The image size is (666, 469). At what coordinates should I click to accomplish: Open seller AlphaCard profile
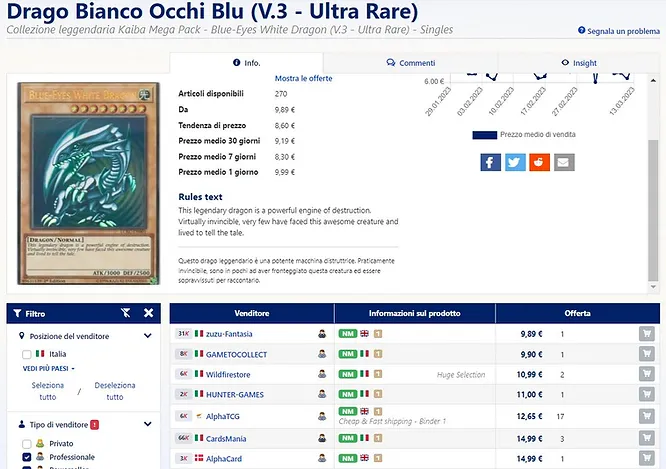pos(224,459)
